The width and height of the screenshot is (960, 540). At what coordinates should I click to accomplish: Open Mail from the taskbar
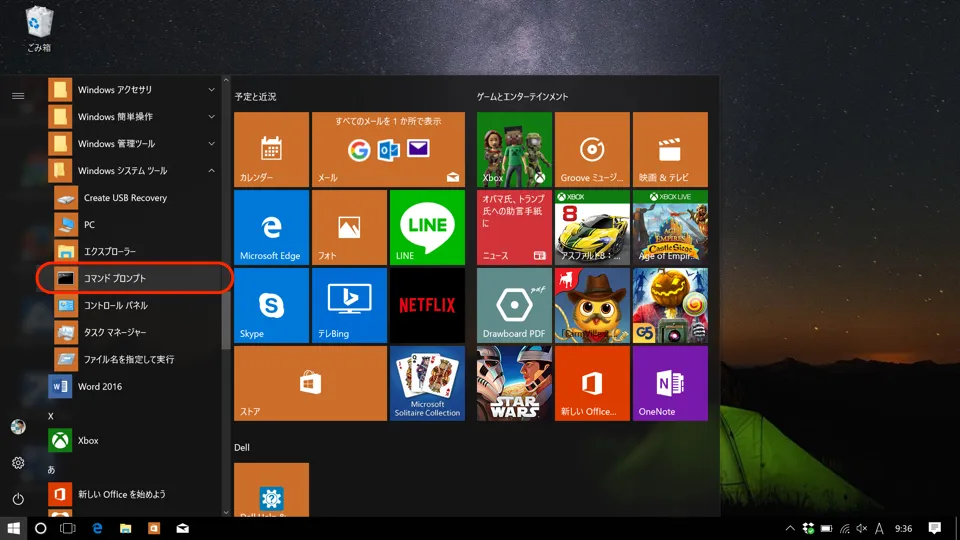coord(182,528)
